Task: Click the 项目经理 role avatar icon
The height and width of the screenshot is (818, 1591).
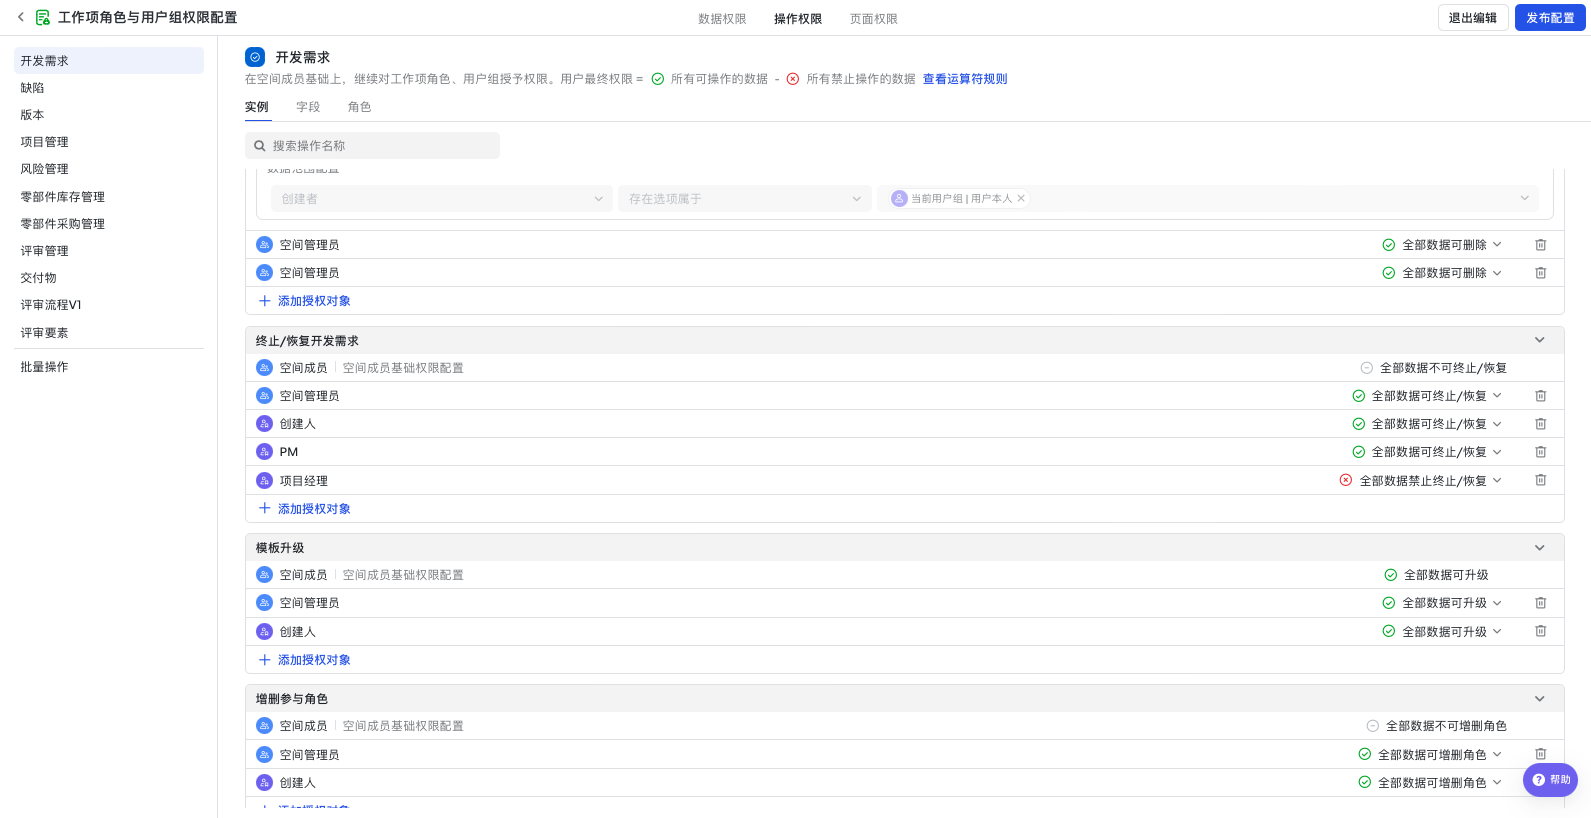Action: click(264, 480)
